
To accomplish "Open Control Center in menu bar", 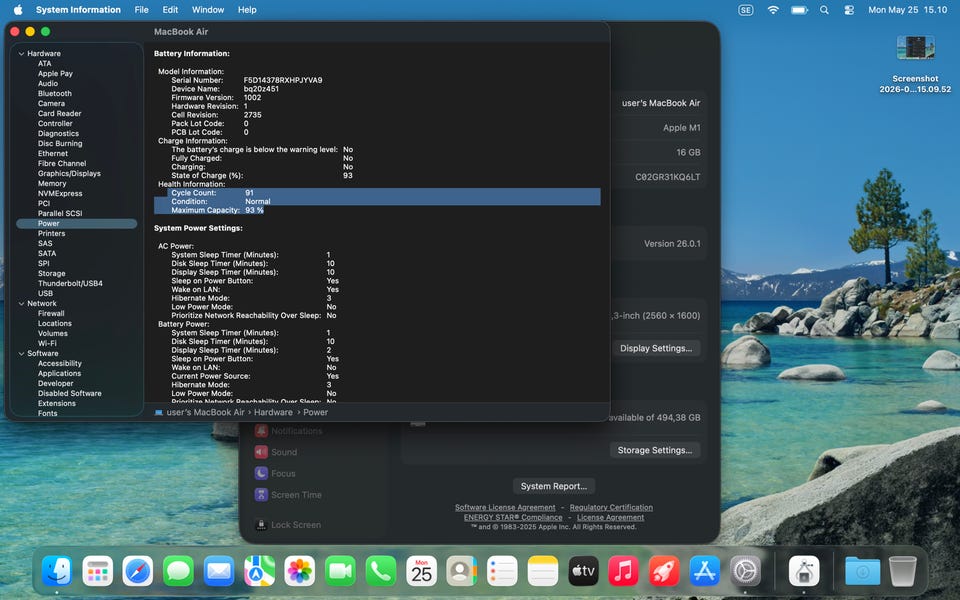I will point(849,10).
